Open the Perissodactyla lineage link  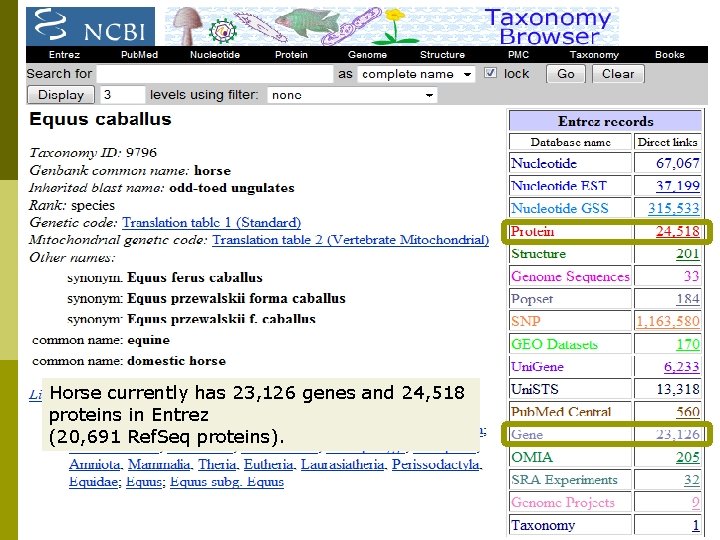tap(436, 465)
